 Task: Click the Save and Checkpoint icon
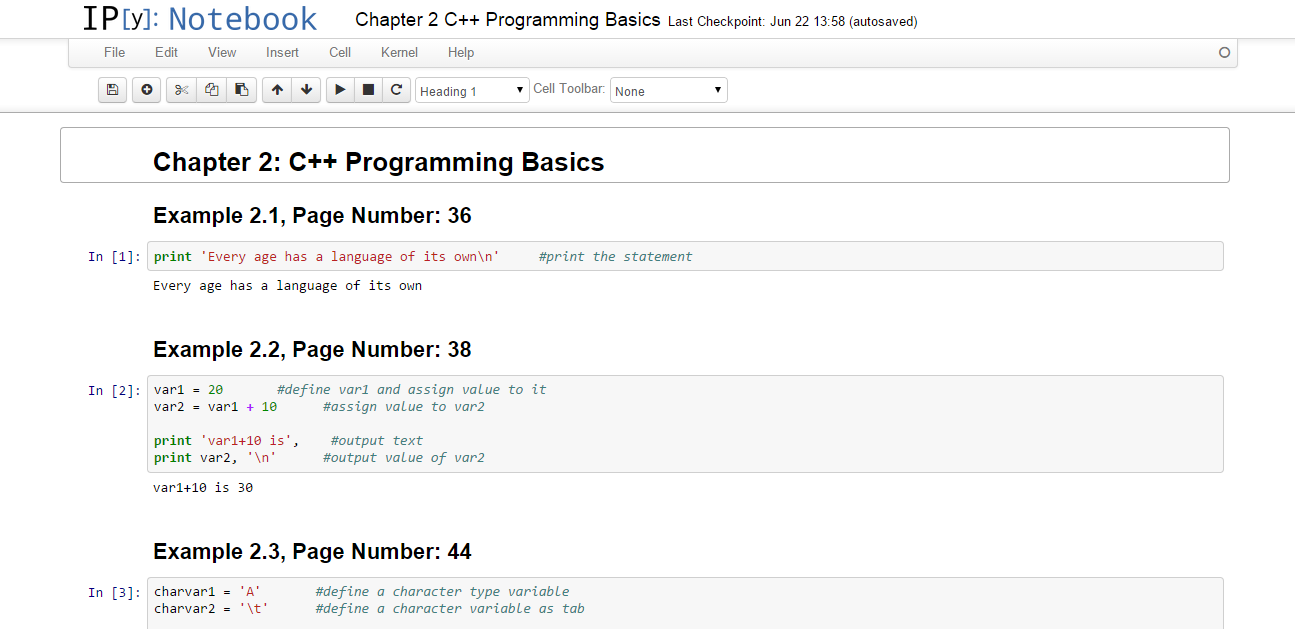point(112,90)
